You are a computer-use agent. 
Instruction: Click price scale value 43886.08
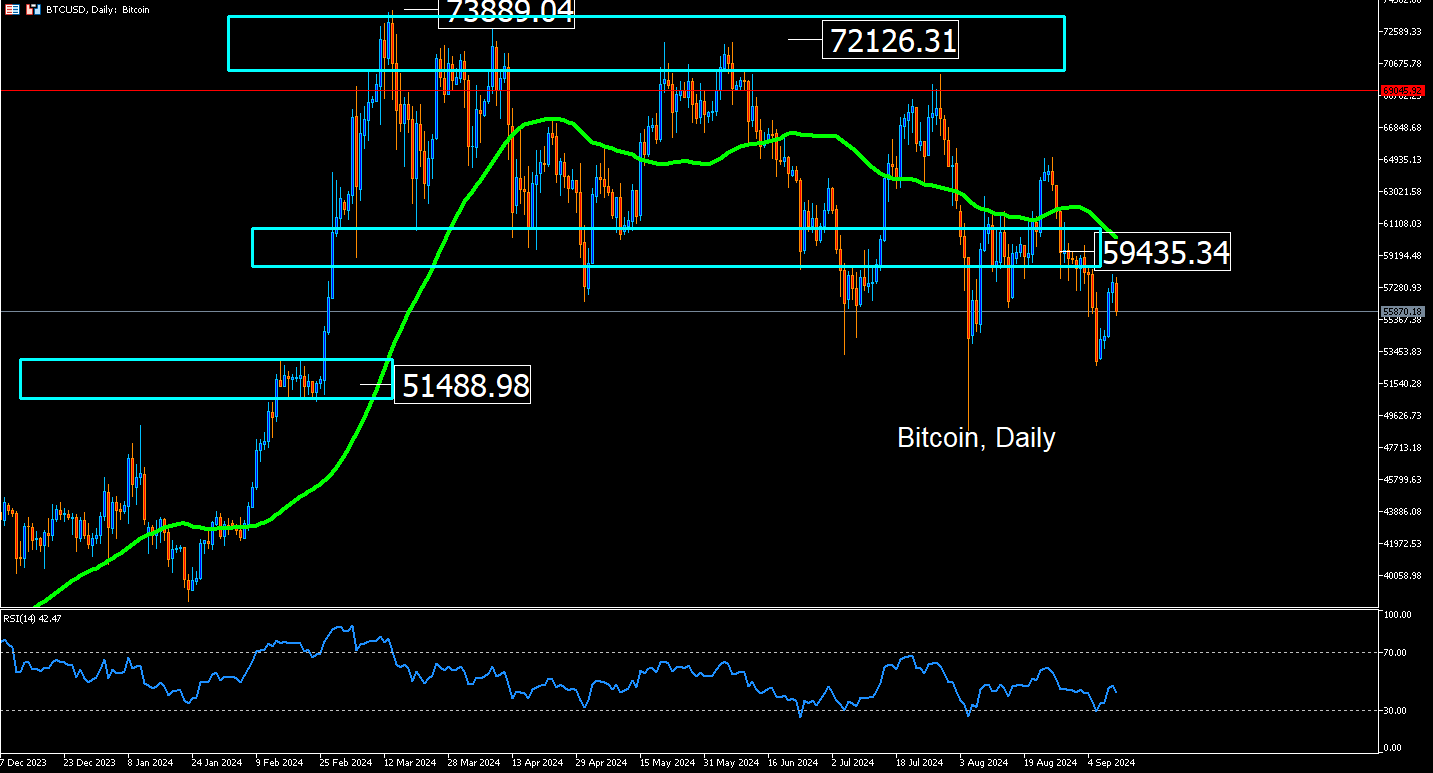point(1403,512)
